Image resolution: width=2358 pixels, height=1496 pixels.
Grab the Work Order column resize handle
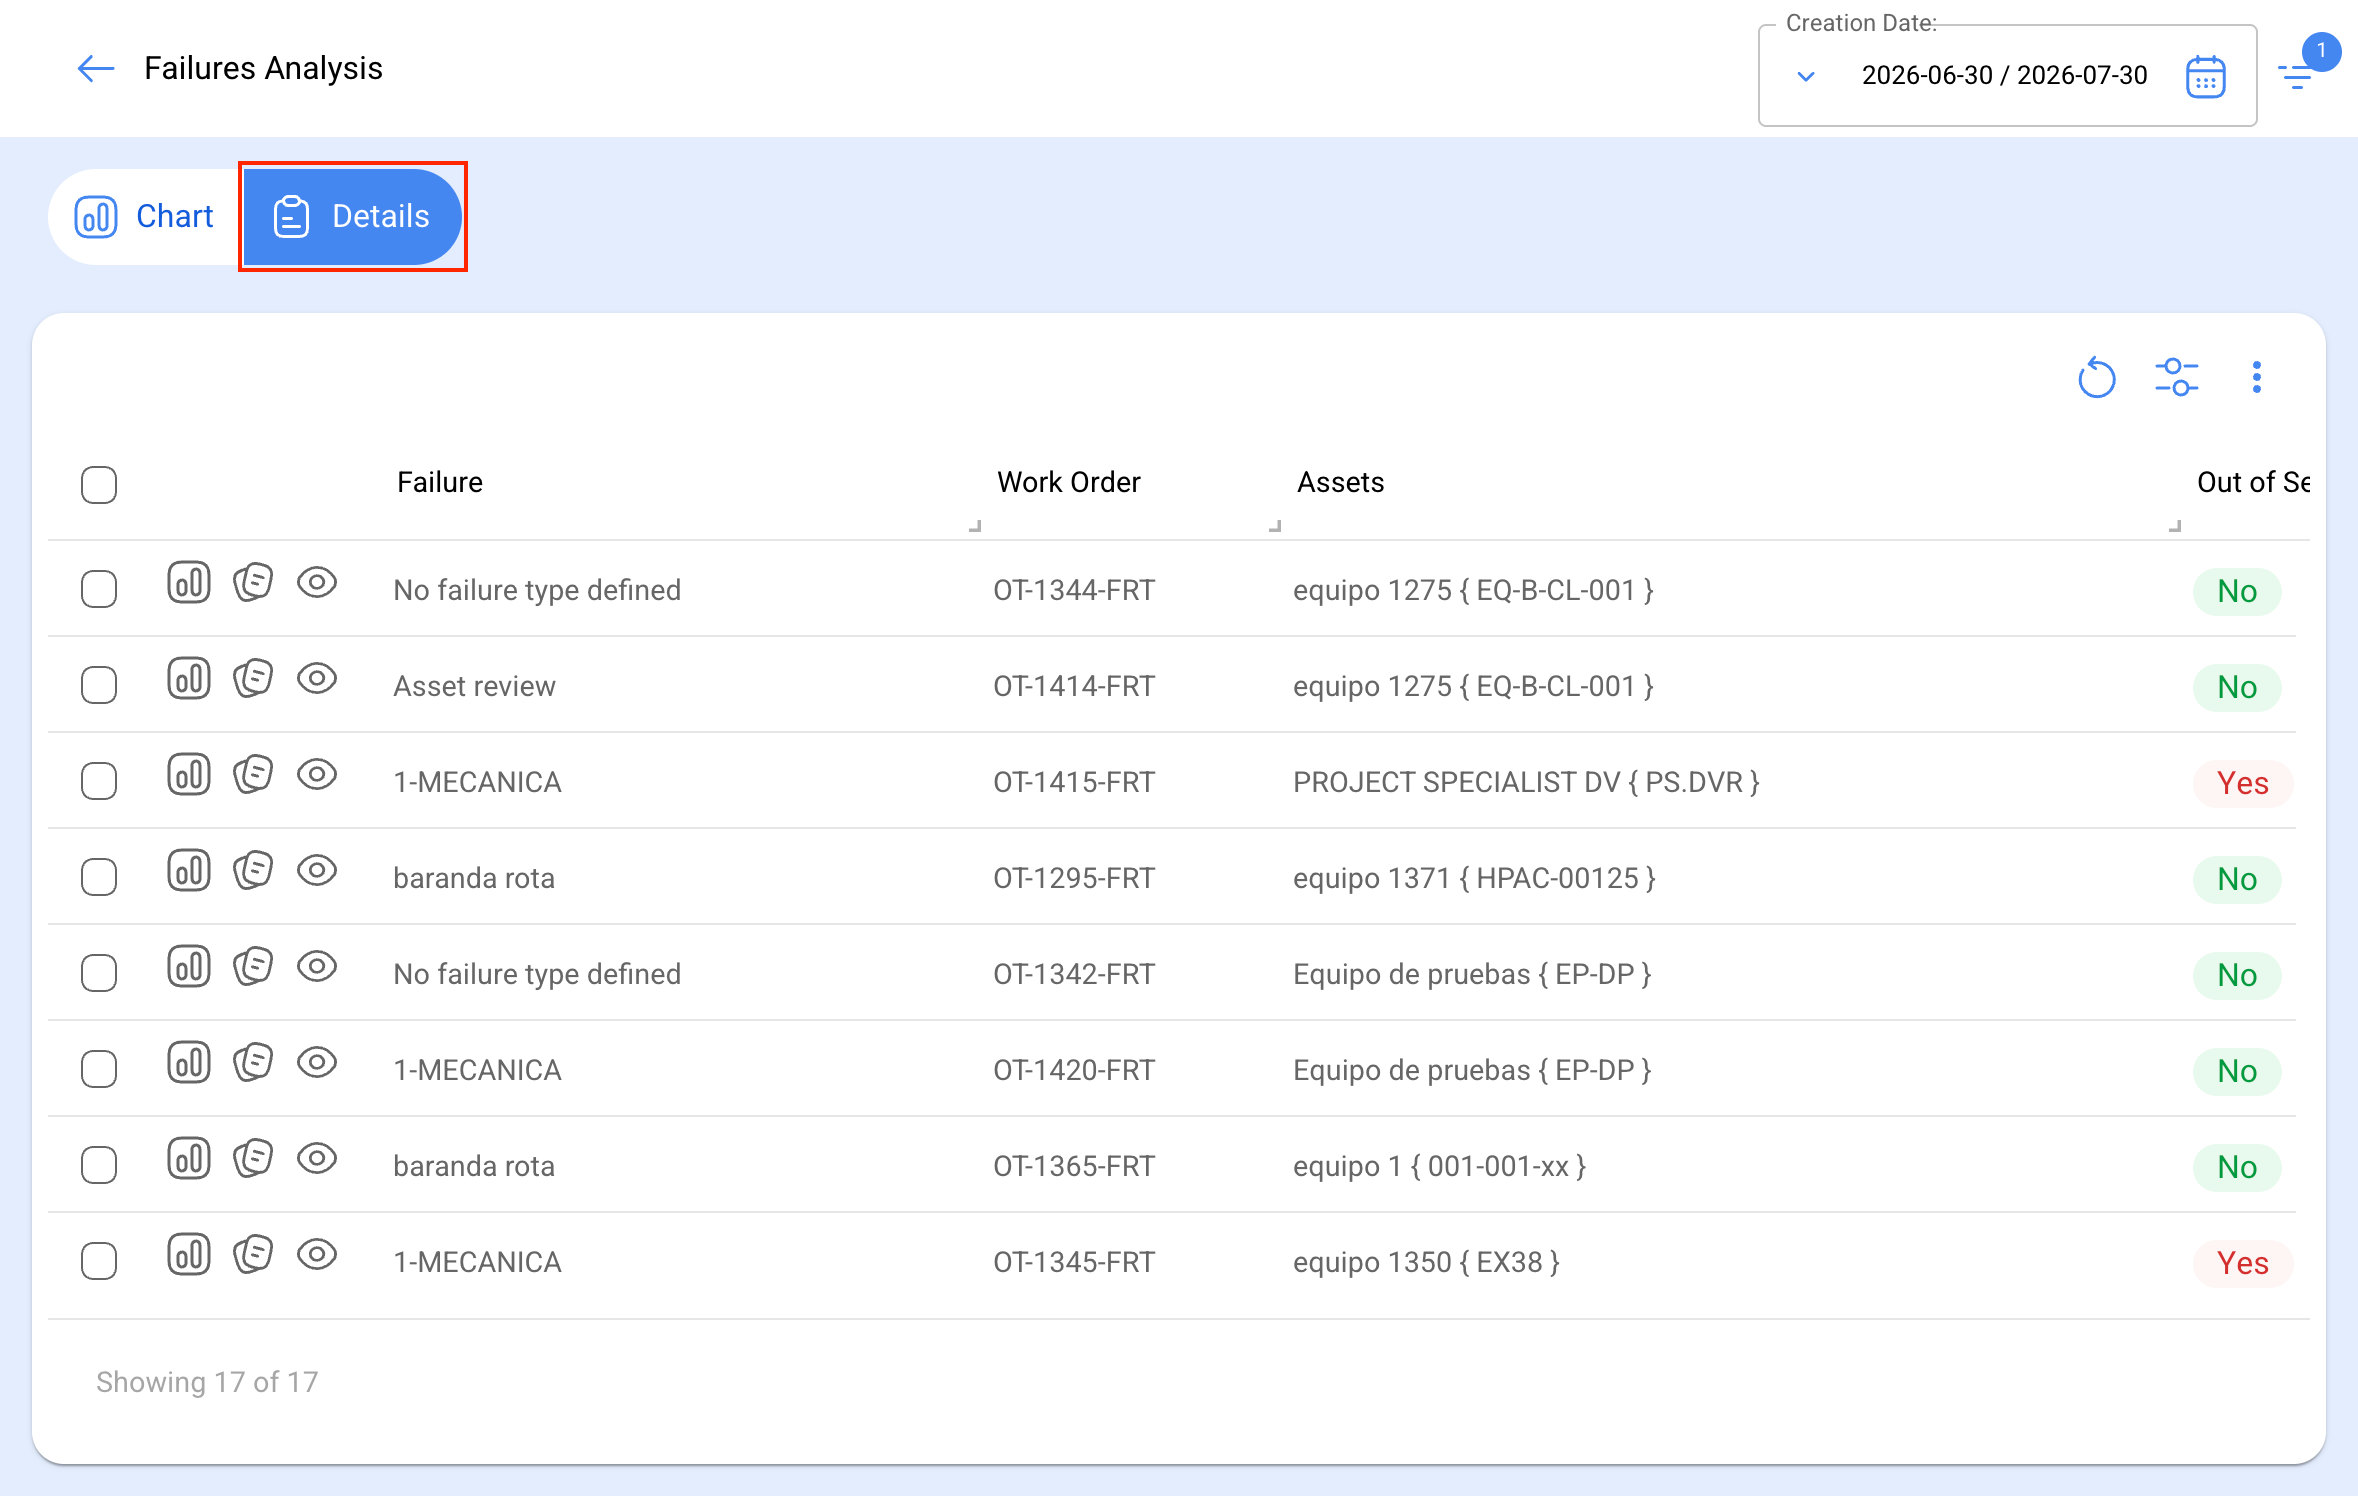(x=1275, y=525)
